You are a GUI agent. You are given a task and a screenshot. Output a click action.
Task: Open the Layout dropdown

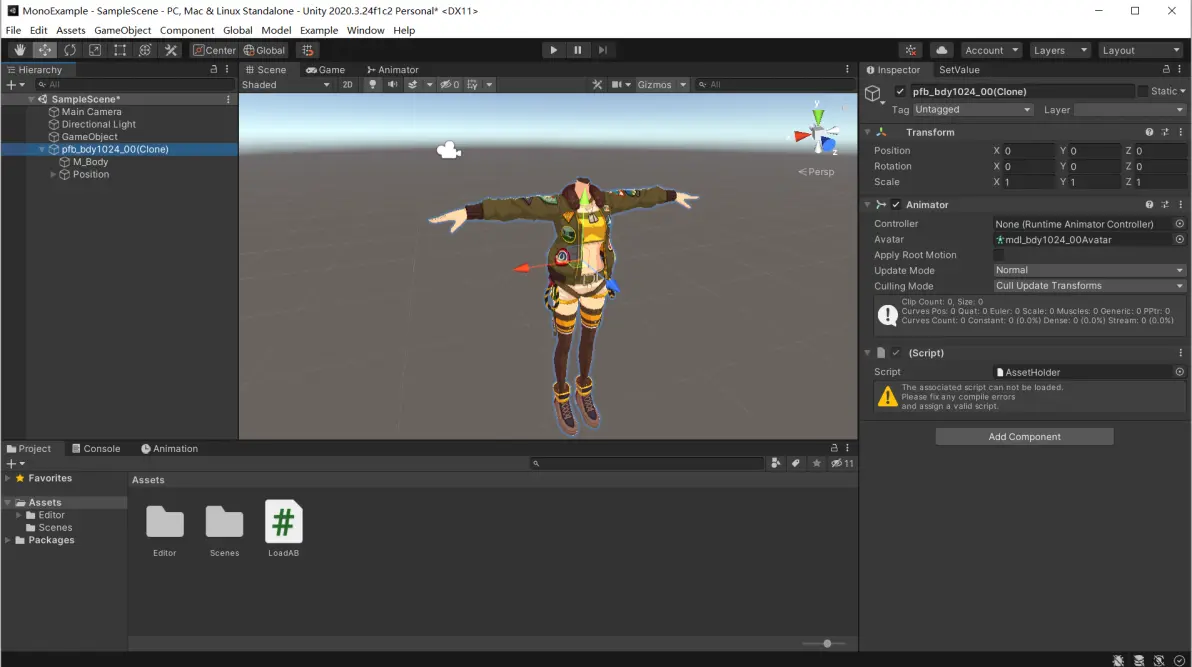point(1140,50)
